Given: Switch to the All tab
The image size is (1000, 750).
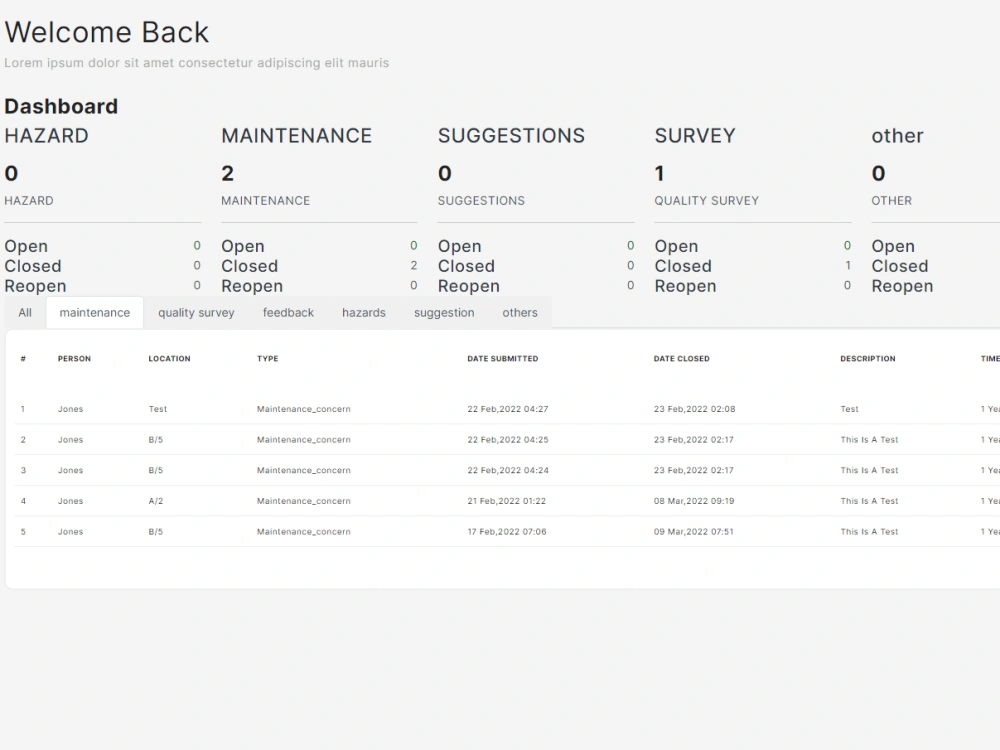Looking at the screenshot, I should click(25, 312).
